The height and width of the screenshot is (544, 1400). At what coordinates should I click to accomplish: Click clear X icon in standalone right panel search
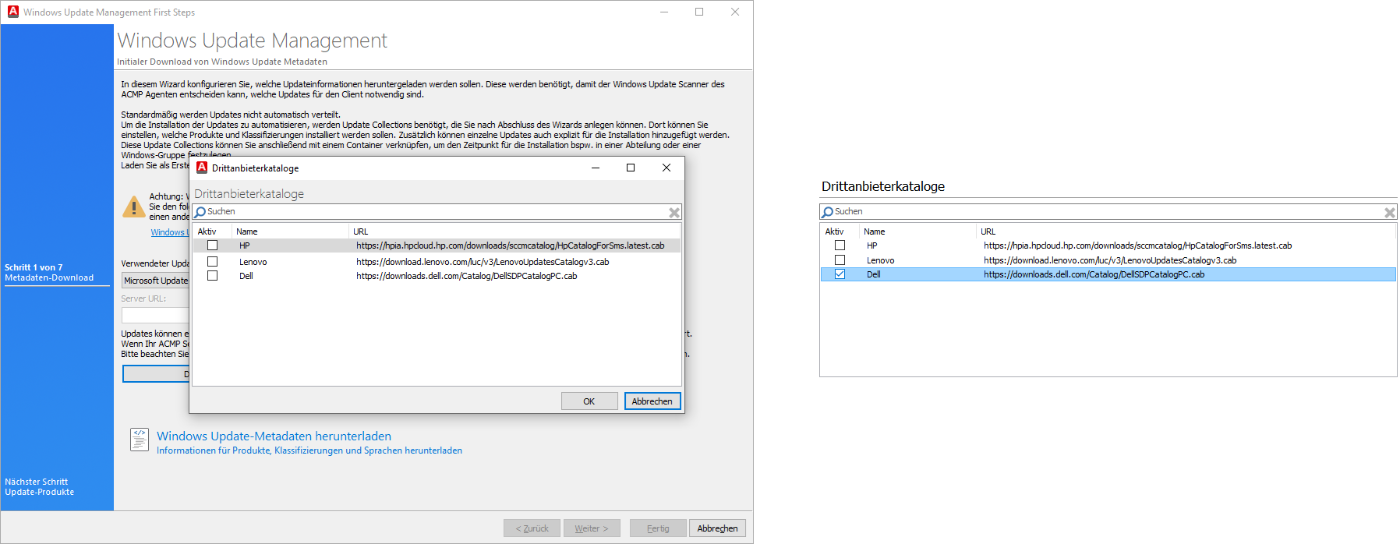(1390, 212)
